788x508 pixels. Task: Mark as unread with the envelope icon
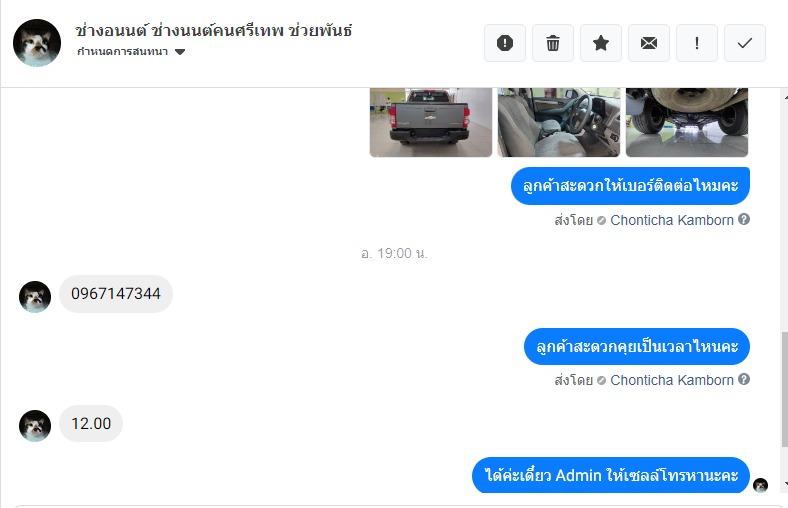649,43
